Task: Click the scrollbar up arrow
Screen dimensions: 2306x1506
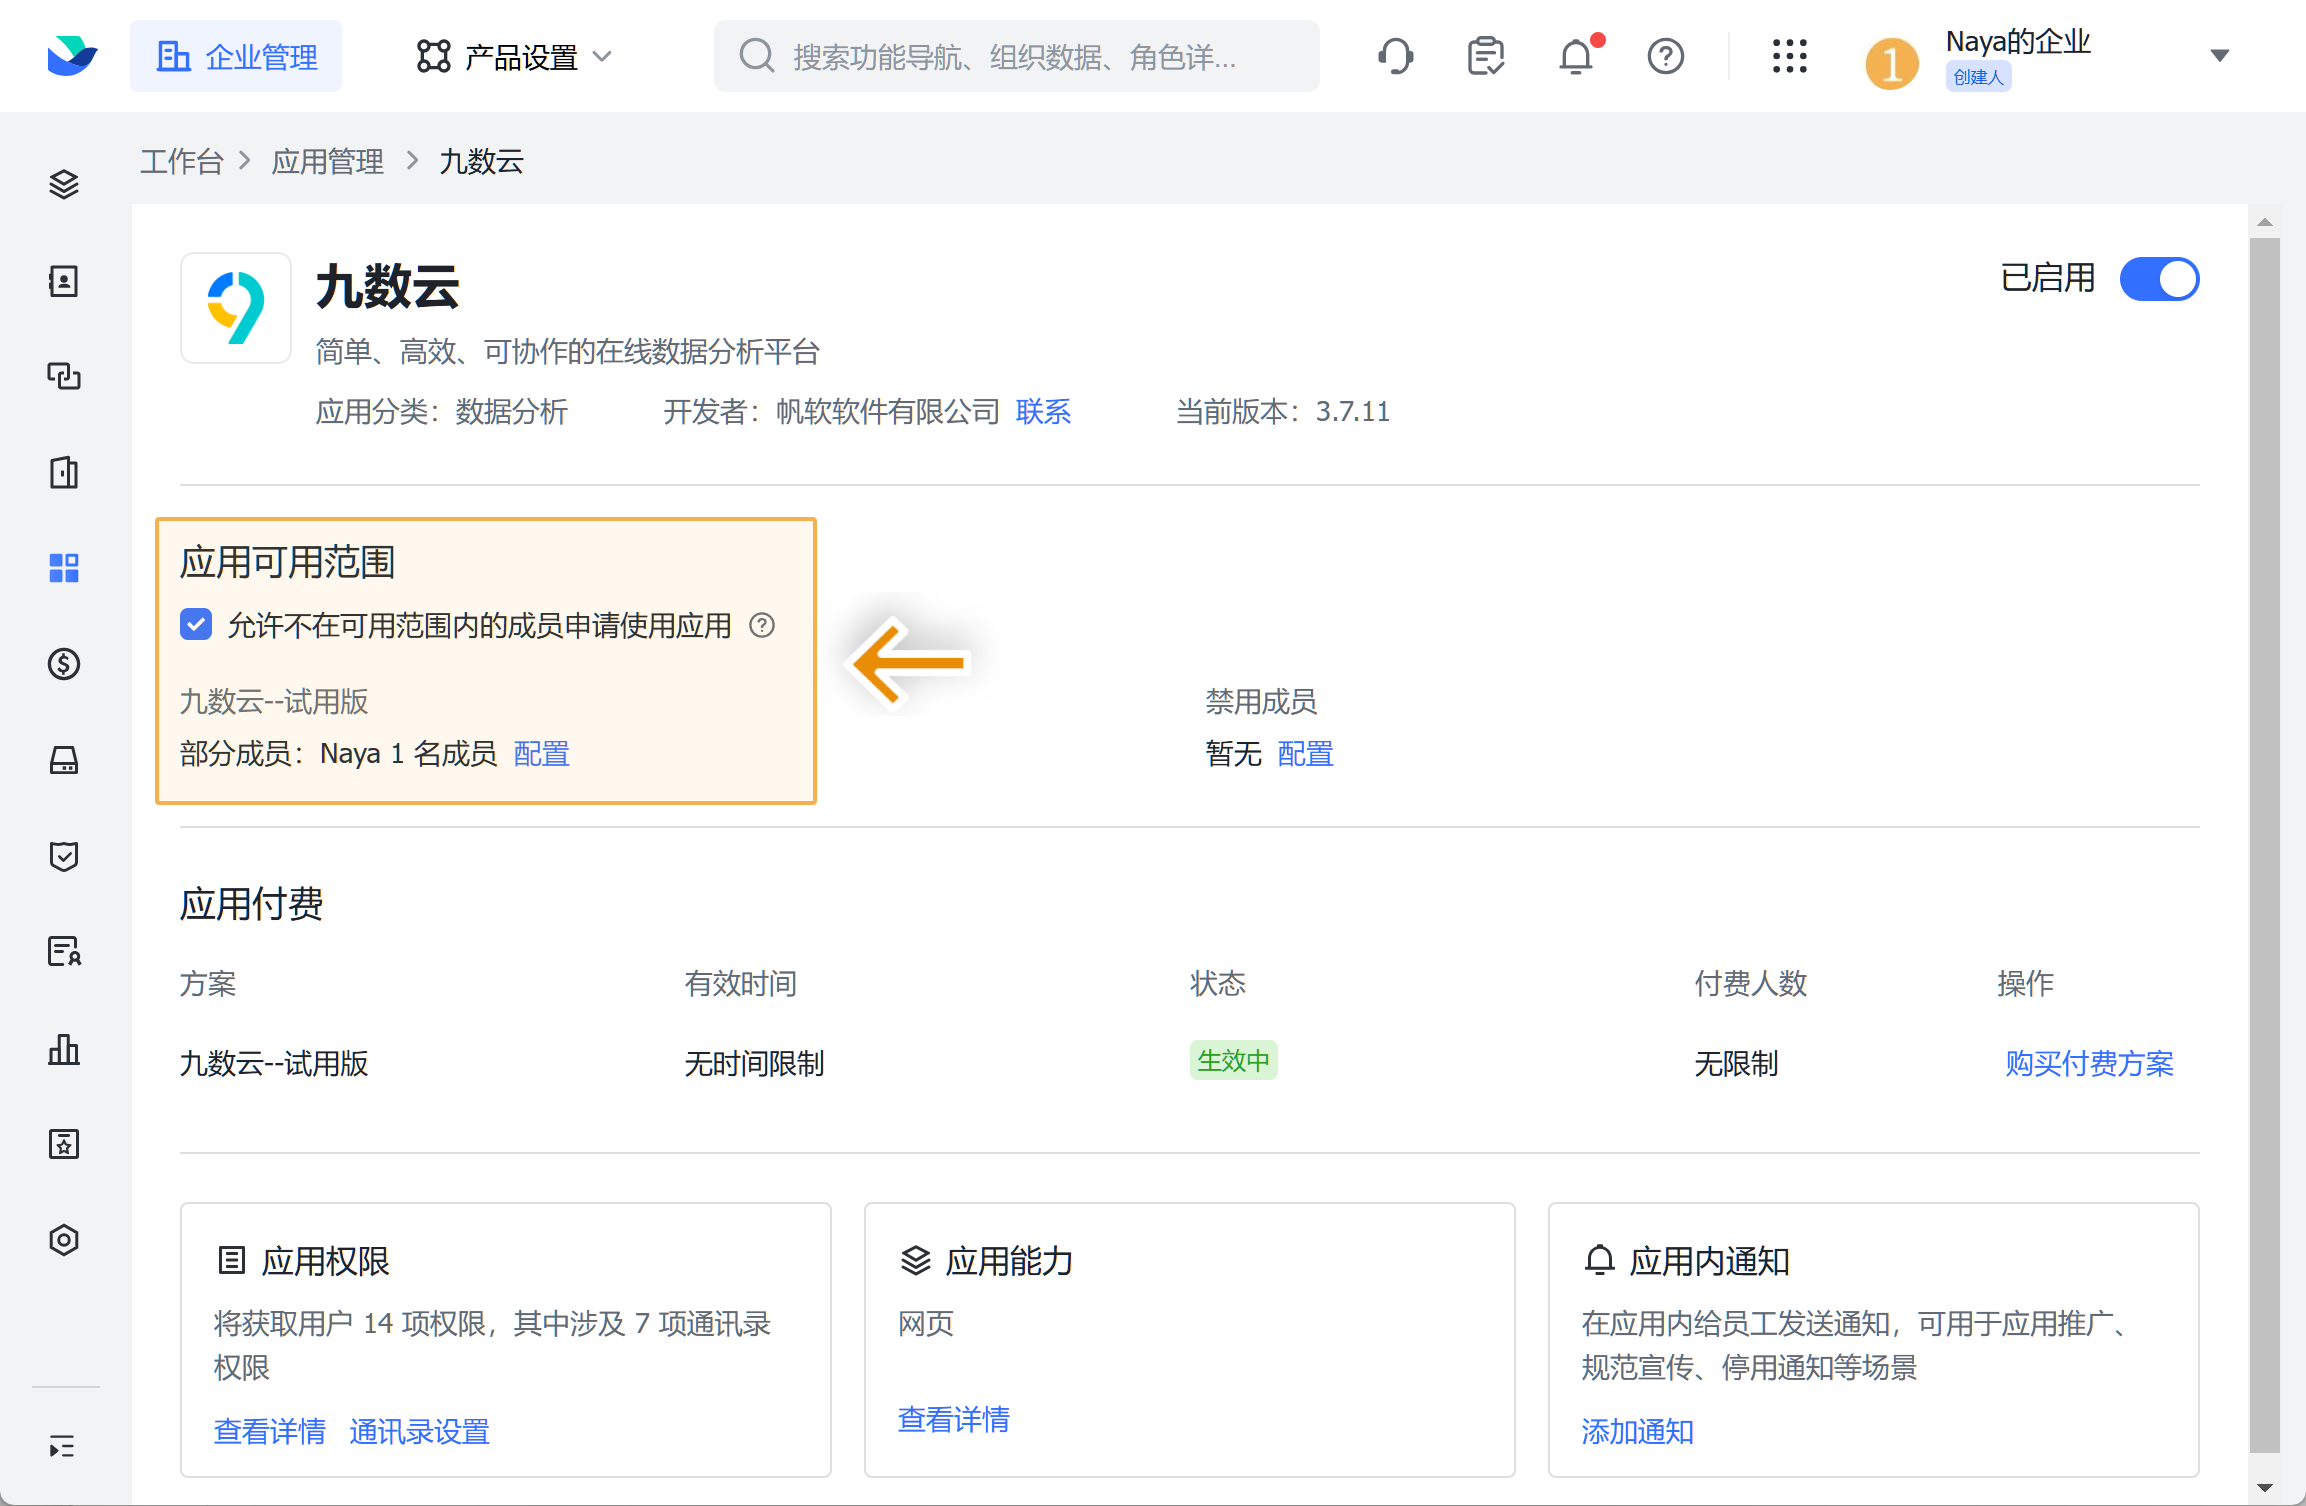Action: (x=2265, y=222)
